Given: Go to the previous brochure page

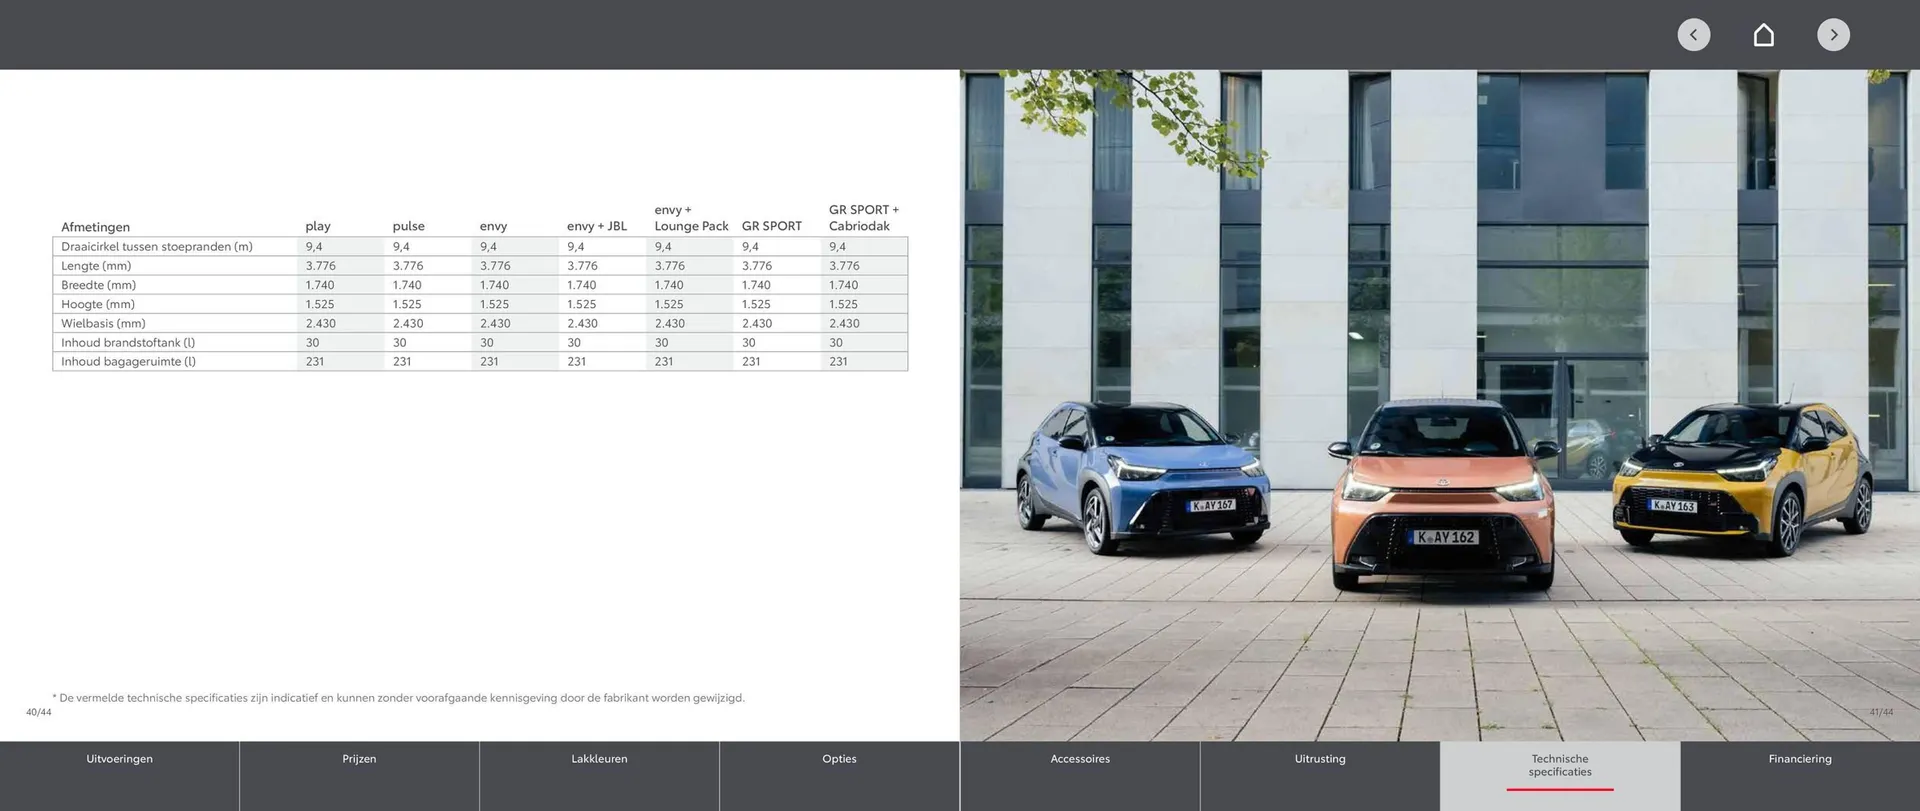Looking at the screenshot, I should 1693,35.
